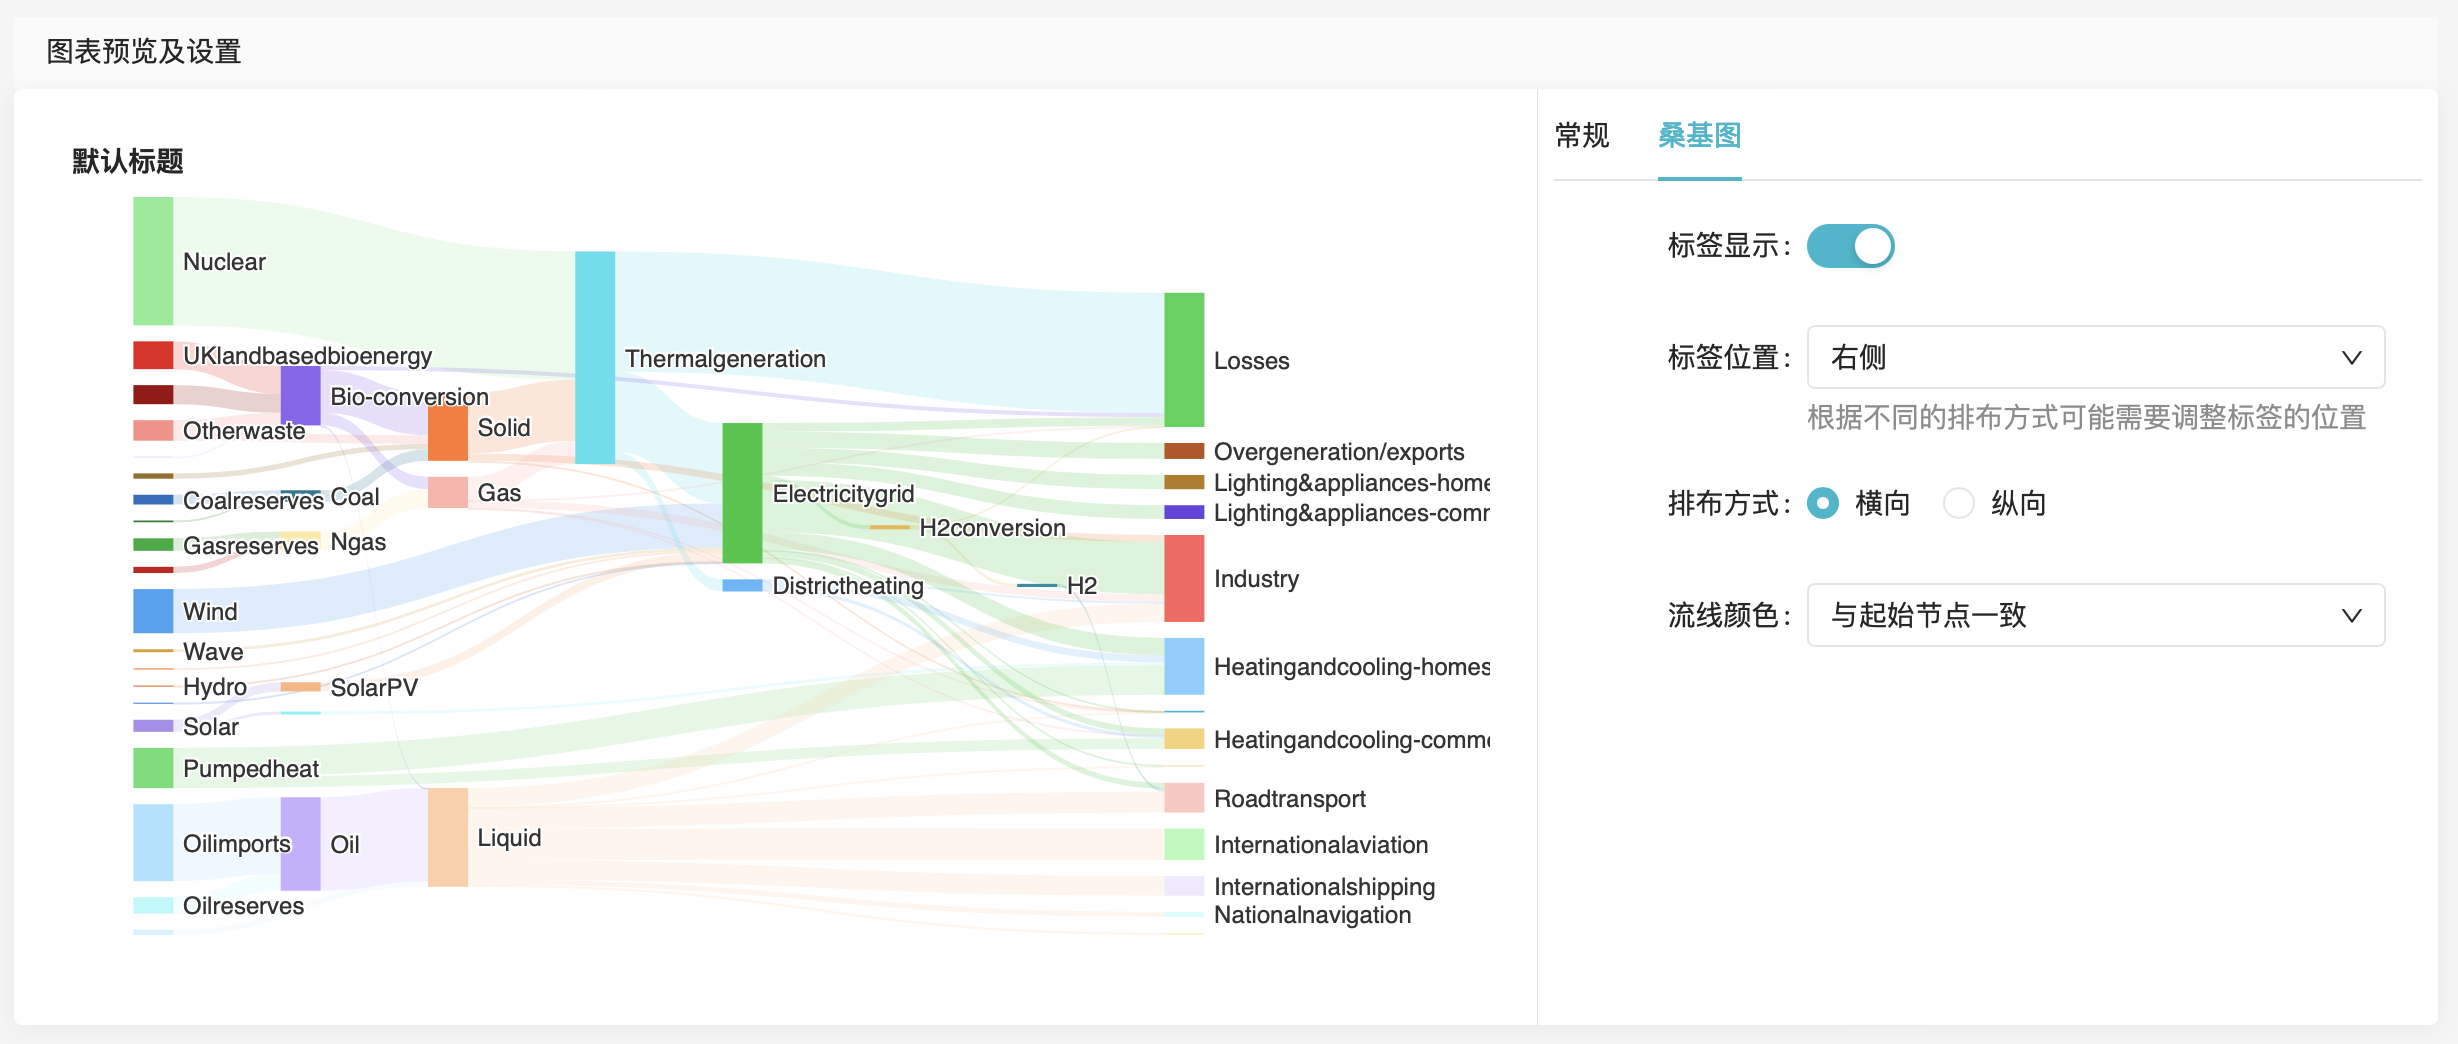
Task: Click the UKlandbasedbioenergy node bar
Action: [153, 355]
